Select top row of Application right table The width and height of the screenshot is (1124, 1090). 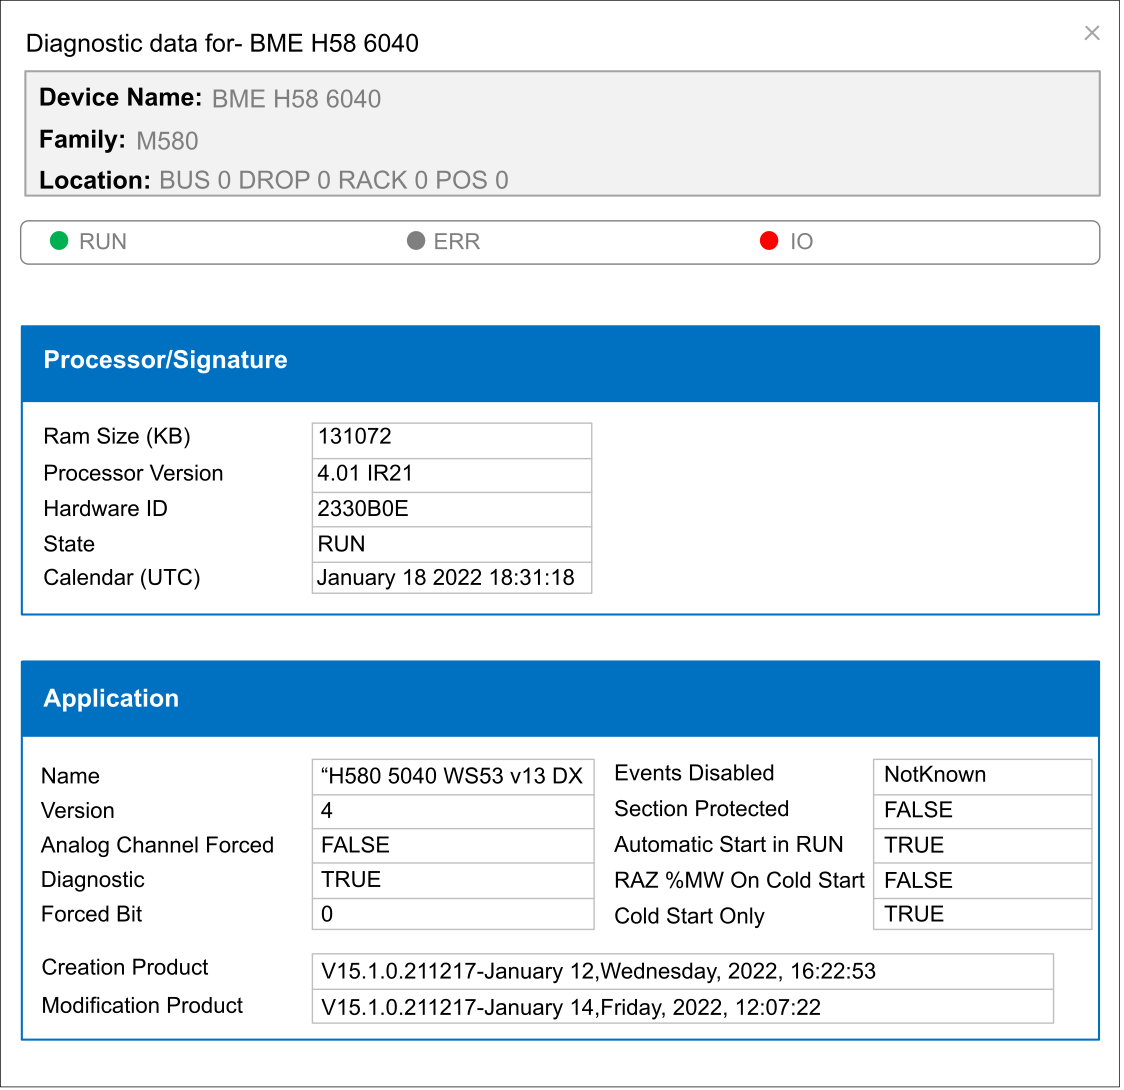982,777
